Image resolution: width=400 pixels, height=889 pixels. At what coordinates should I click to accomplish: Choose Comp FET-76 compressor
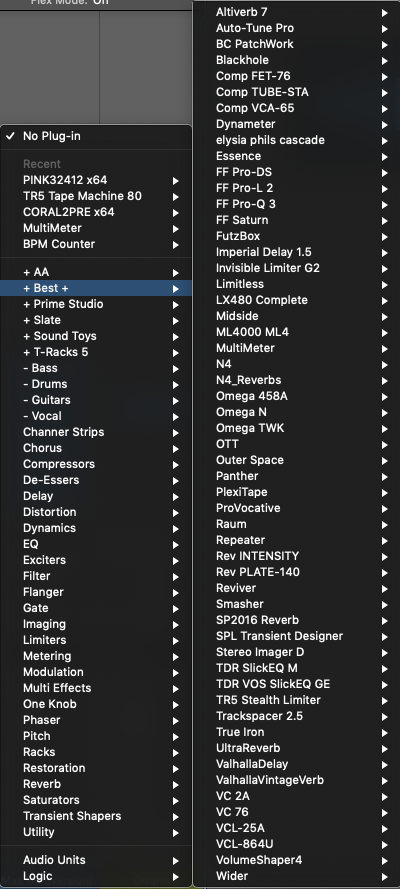pos(296,76)
